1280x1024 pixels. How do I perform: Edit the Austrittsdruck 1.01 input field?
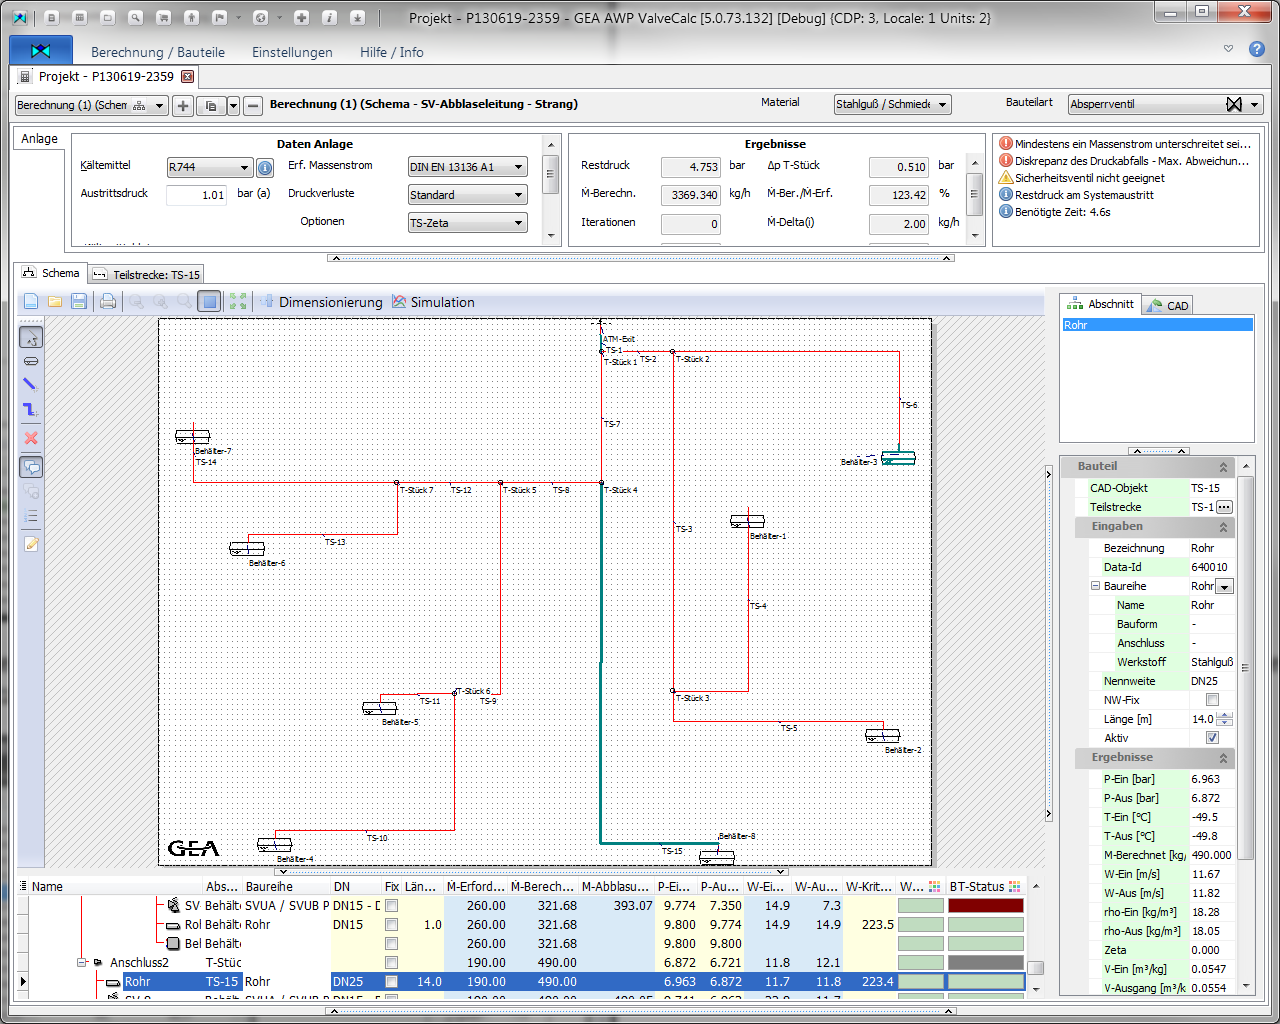(x=197, y=195)
